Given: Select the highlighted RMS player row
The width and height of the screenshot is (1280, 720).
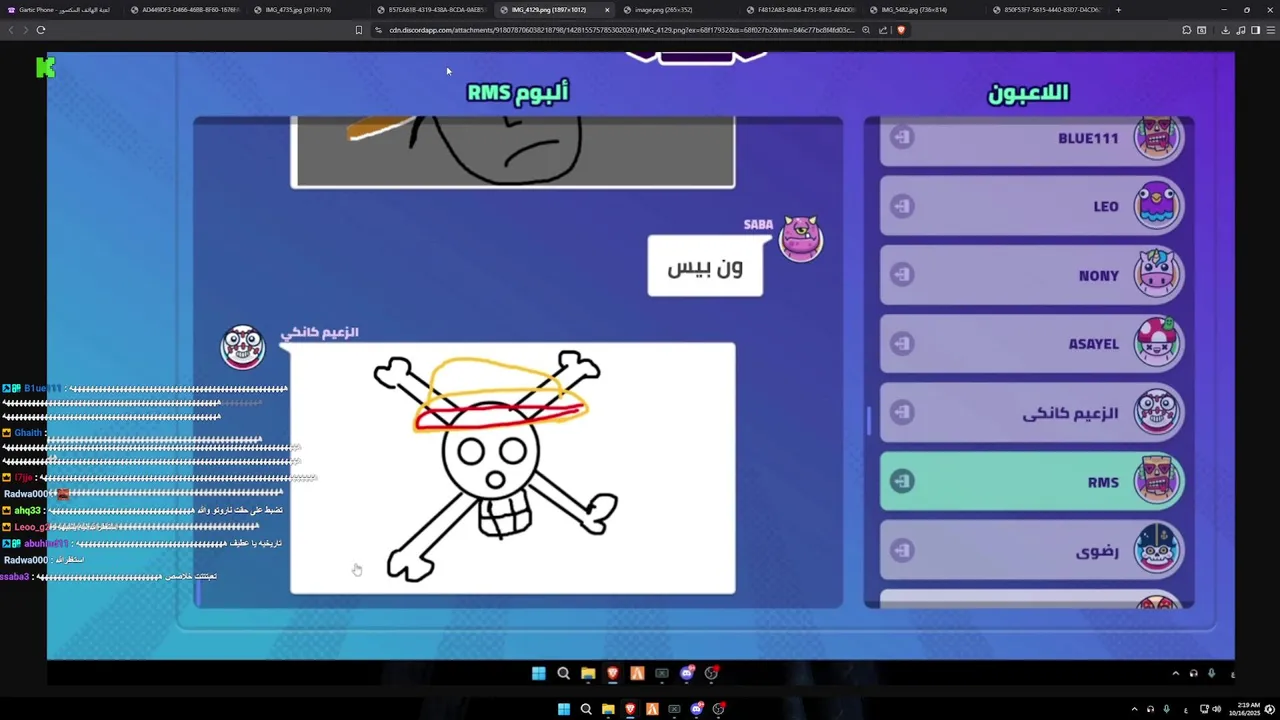Looking at the screenshot, I should pyautogui.click(x=1032, y=482).
